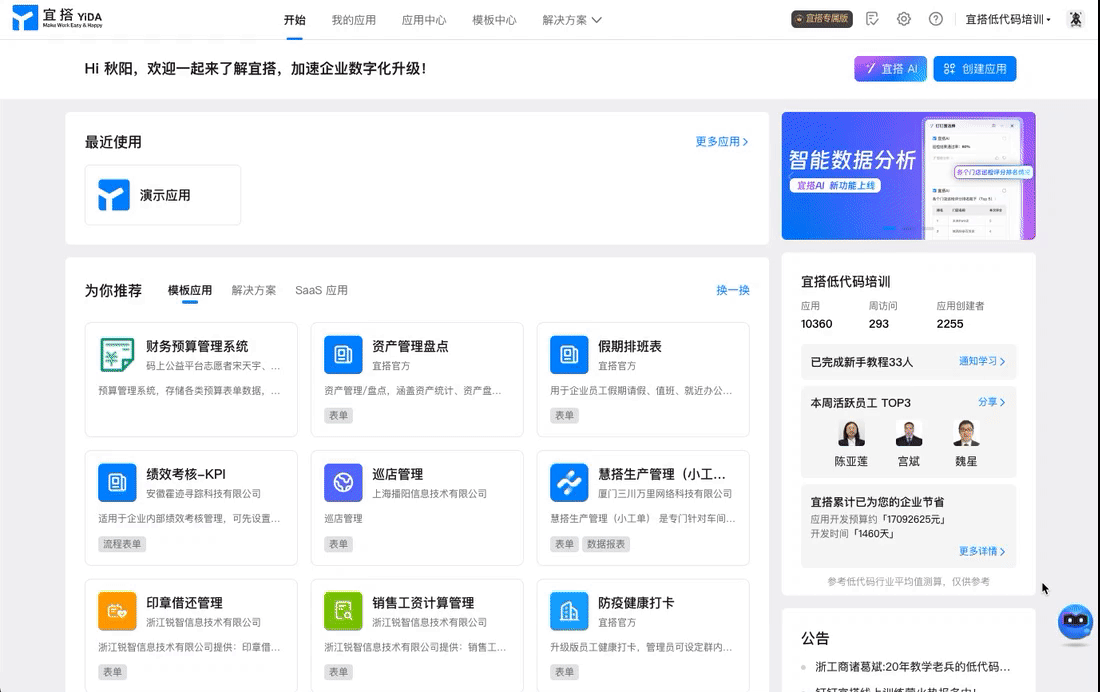Open the settings gear icon
1100x692 pixels.
(x=904, y=19)
